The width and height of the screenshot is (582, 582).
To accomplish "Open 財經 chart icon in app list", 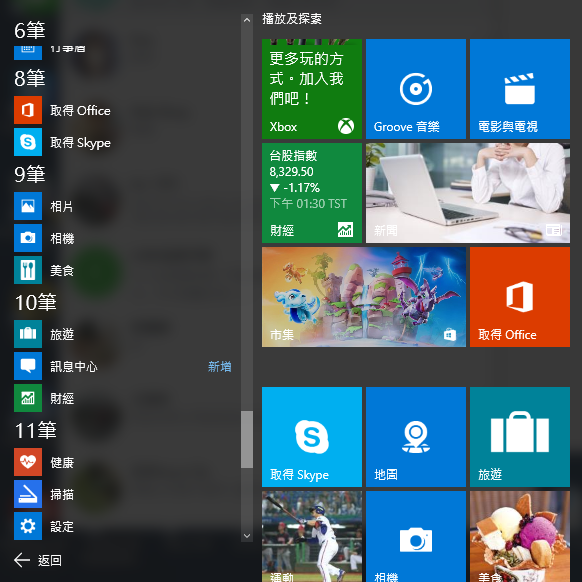I will click(28, 398).
